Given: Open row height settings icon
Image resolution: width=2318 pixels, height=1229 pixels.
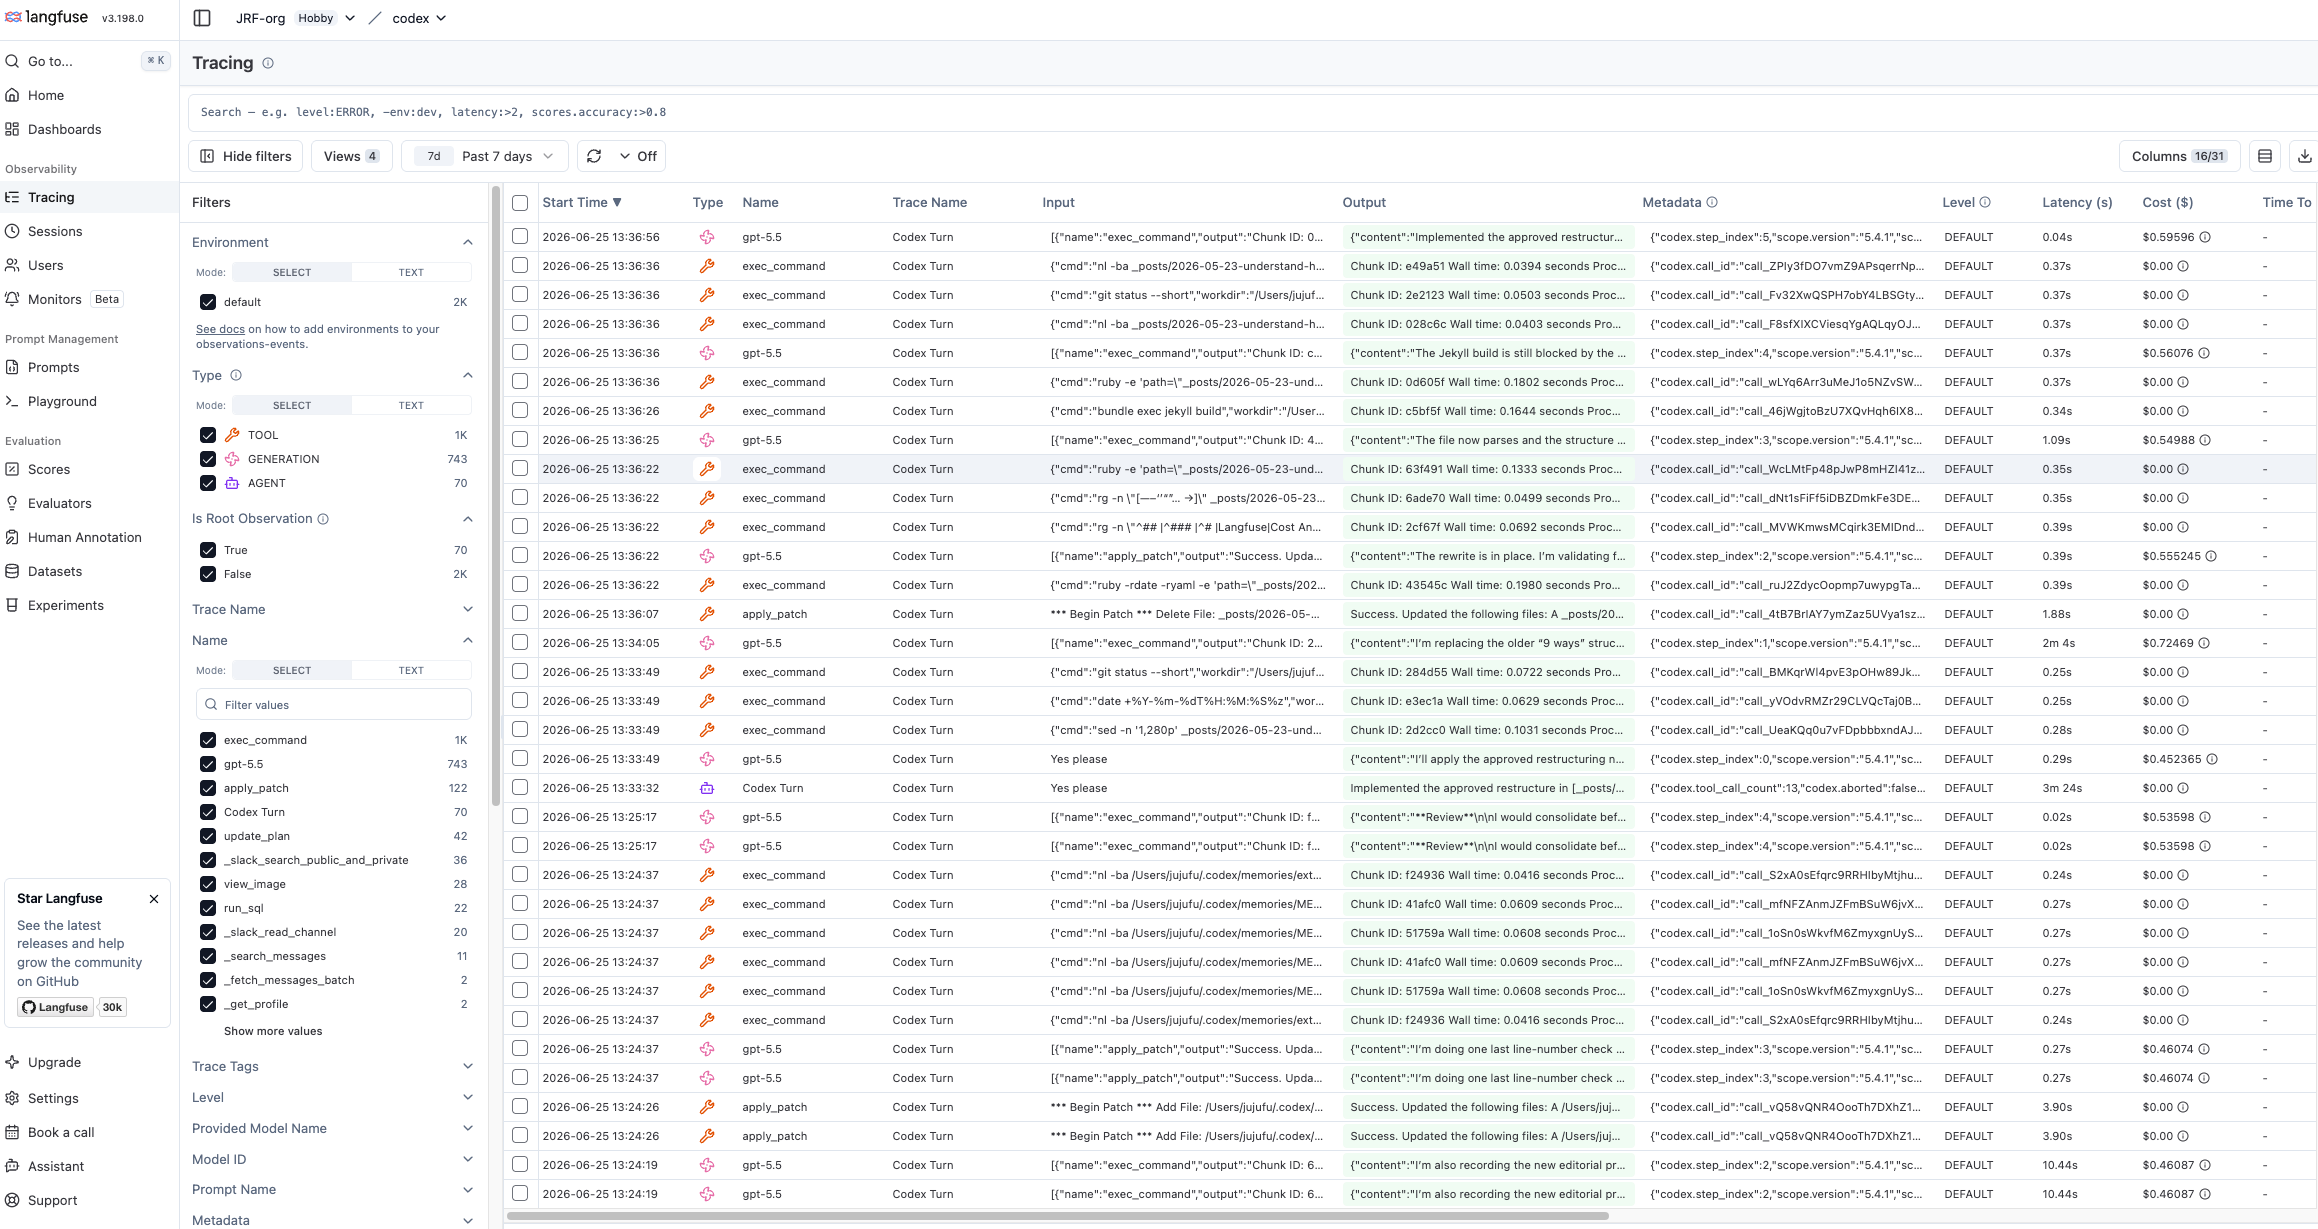Looking at the screenshot, I should tap(2265, 156).
